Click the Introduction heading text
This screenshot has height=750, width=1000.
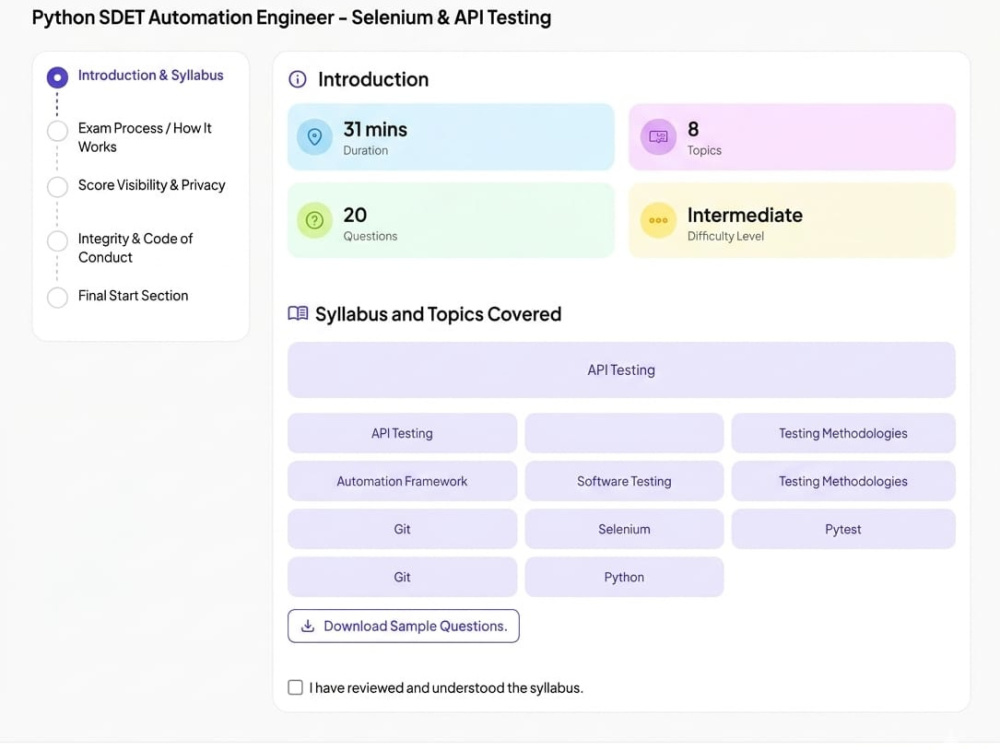tap(373, 79)
